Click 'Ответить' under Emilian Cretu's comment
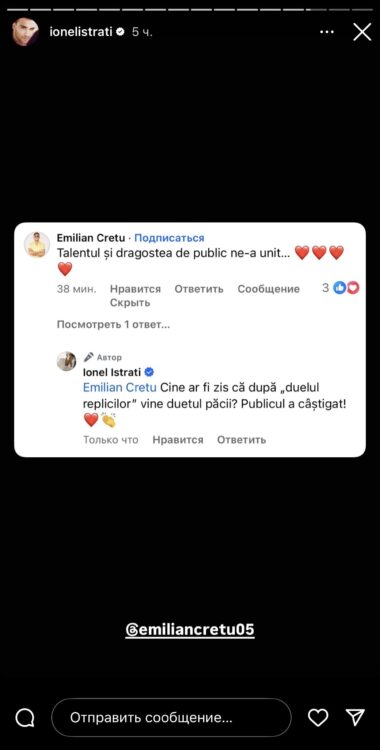This screenshot has width=380, height=750. tap(199, 289)
